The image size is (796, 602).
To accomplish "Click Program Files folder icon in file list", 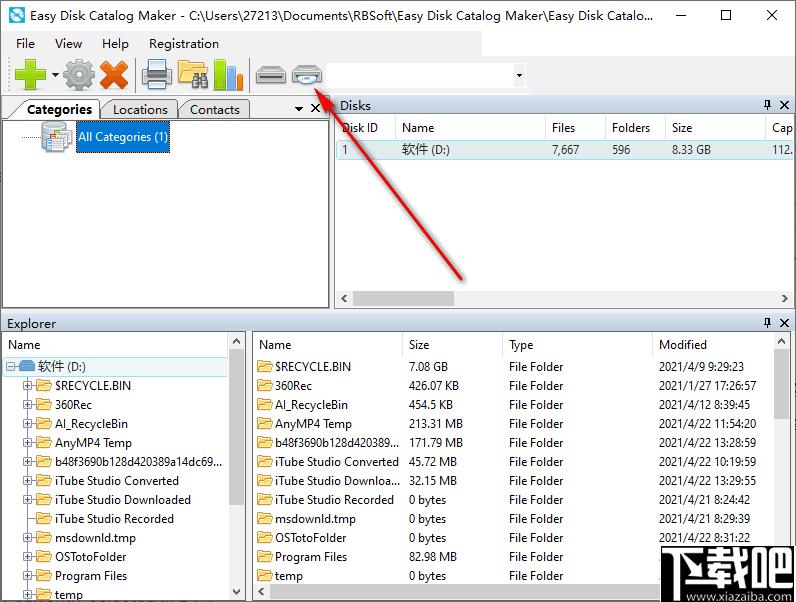I will coord(264,557).
